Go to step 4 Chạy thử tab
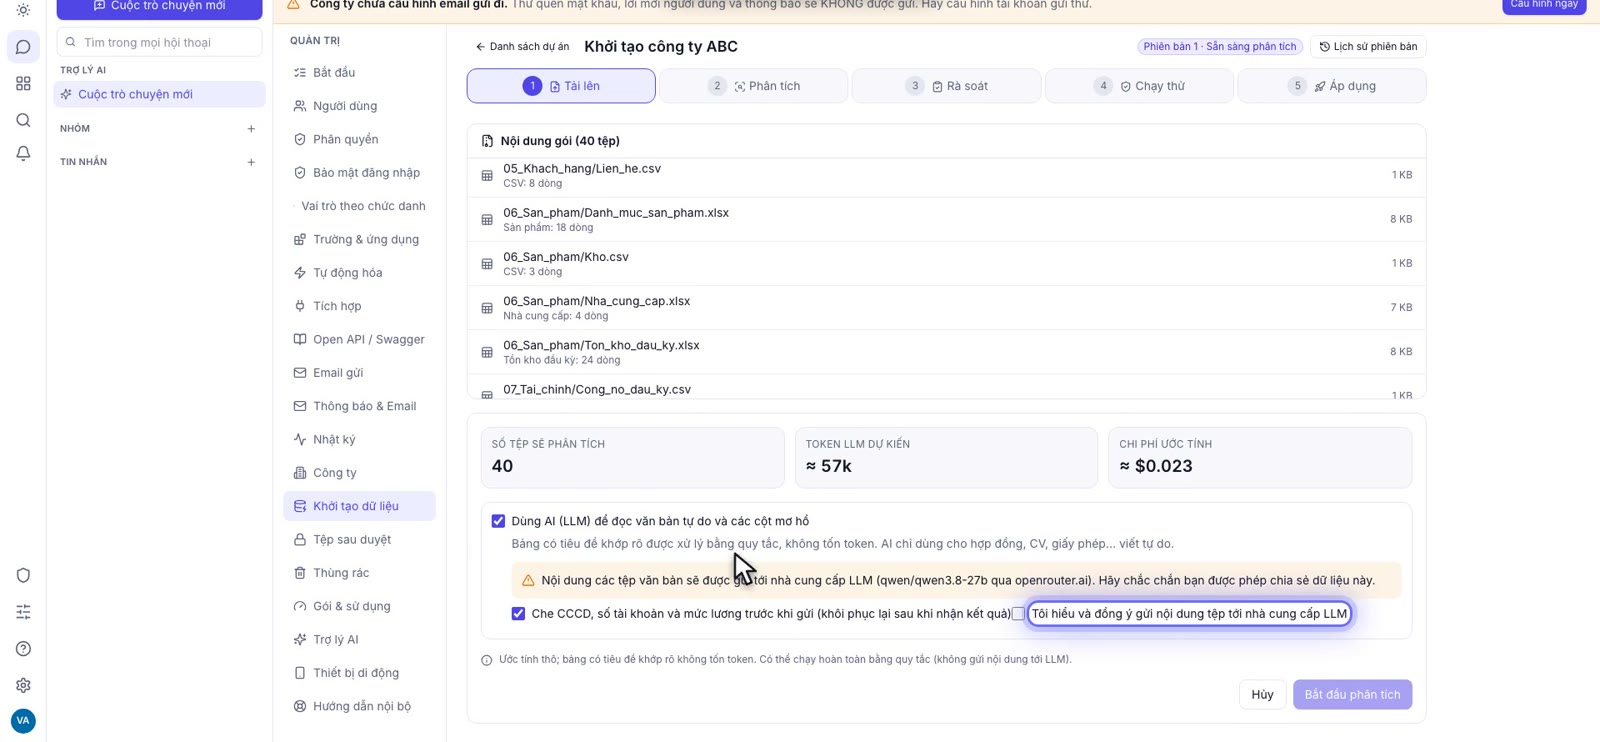This screenshot has height=742, width=1600. coord(1139,86)
